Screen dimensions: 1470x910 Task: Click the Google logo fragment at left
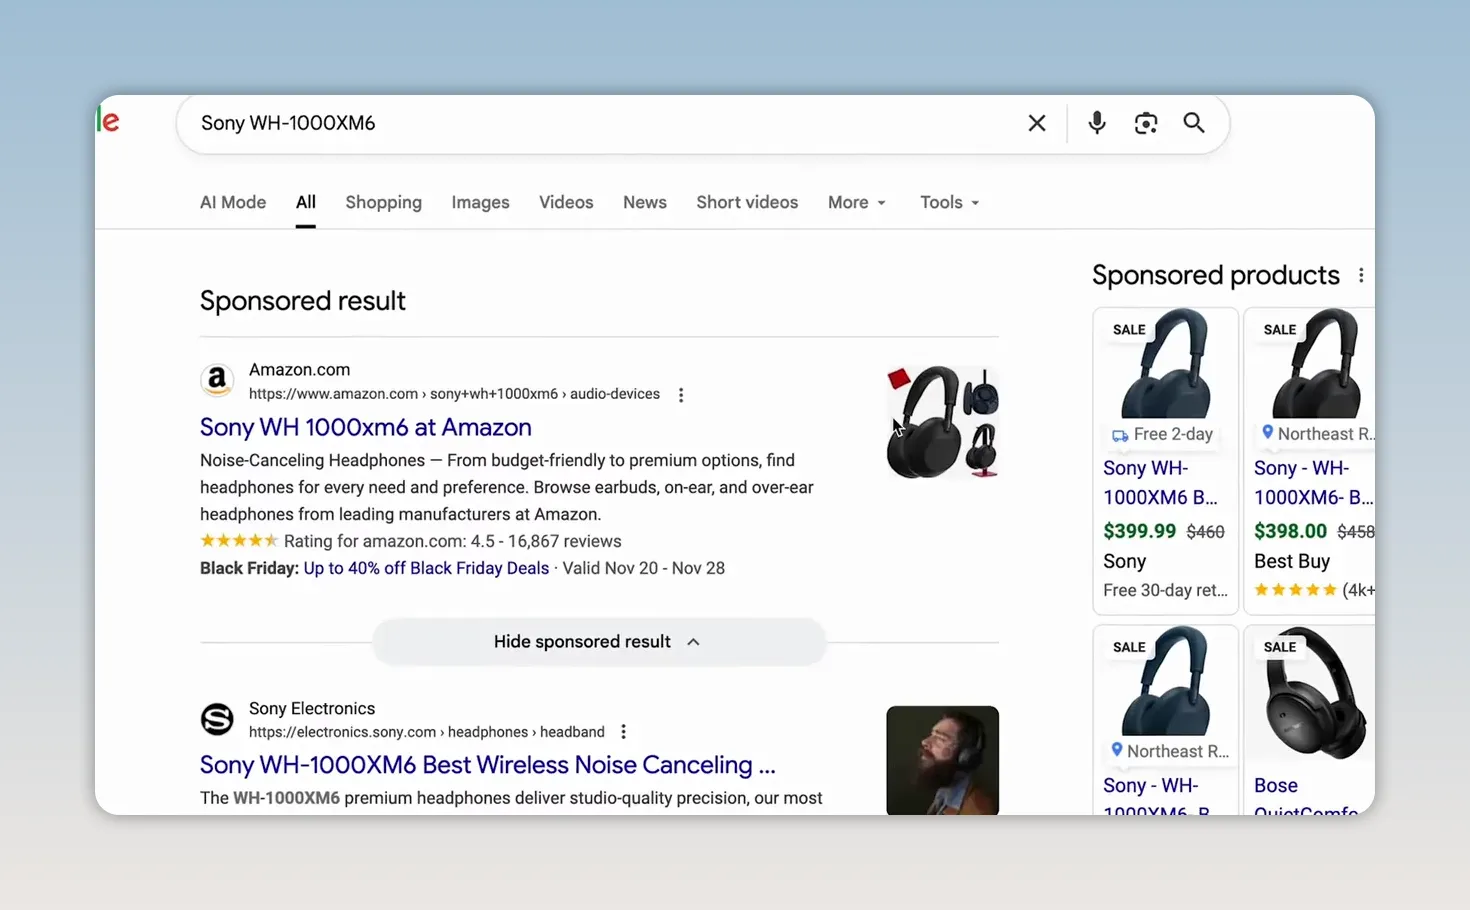pos(109,122)
